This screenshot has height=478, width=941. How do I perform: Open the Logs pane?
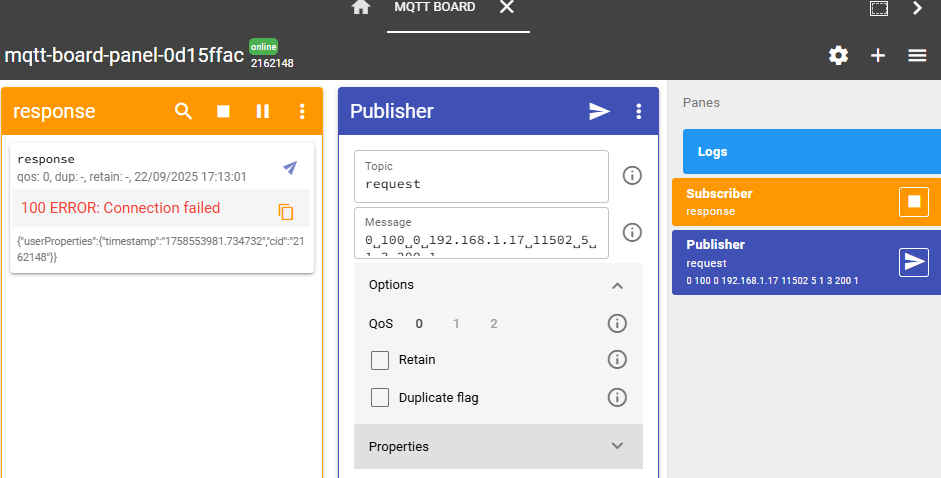click(810, 152)
